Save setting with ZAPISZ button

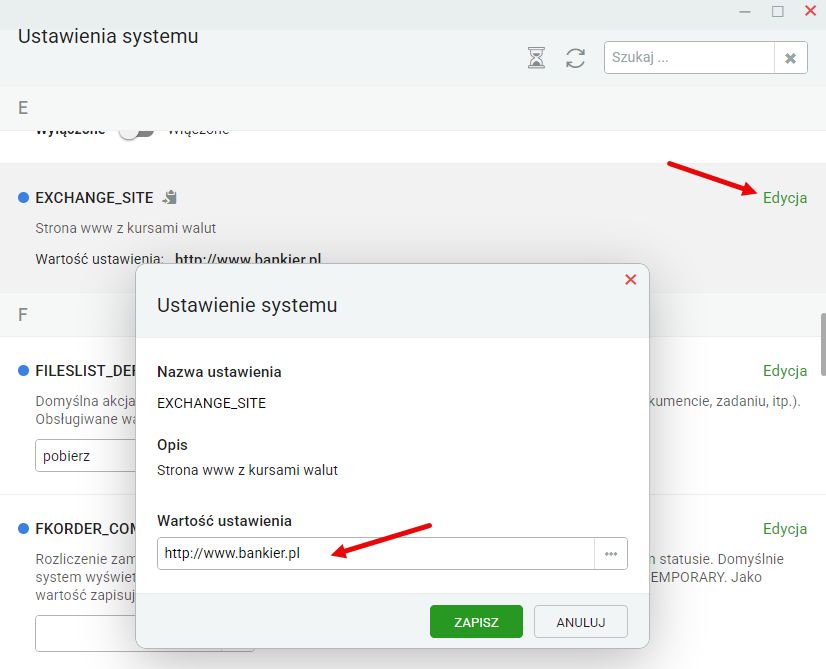click(x=476, y=622)
